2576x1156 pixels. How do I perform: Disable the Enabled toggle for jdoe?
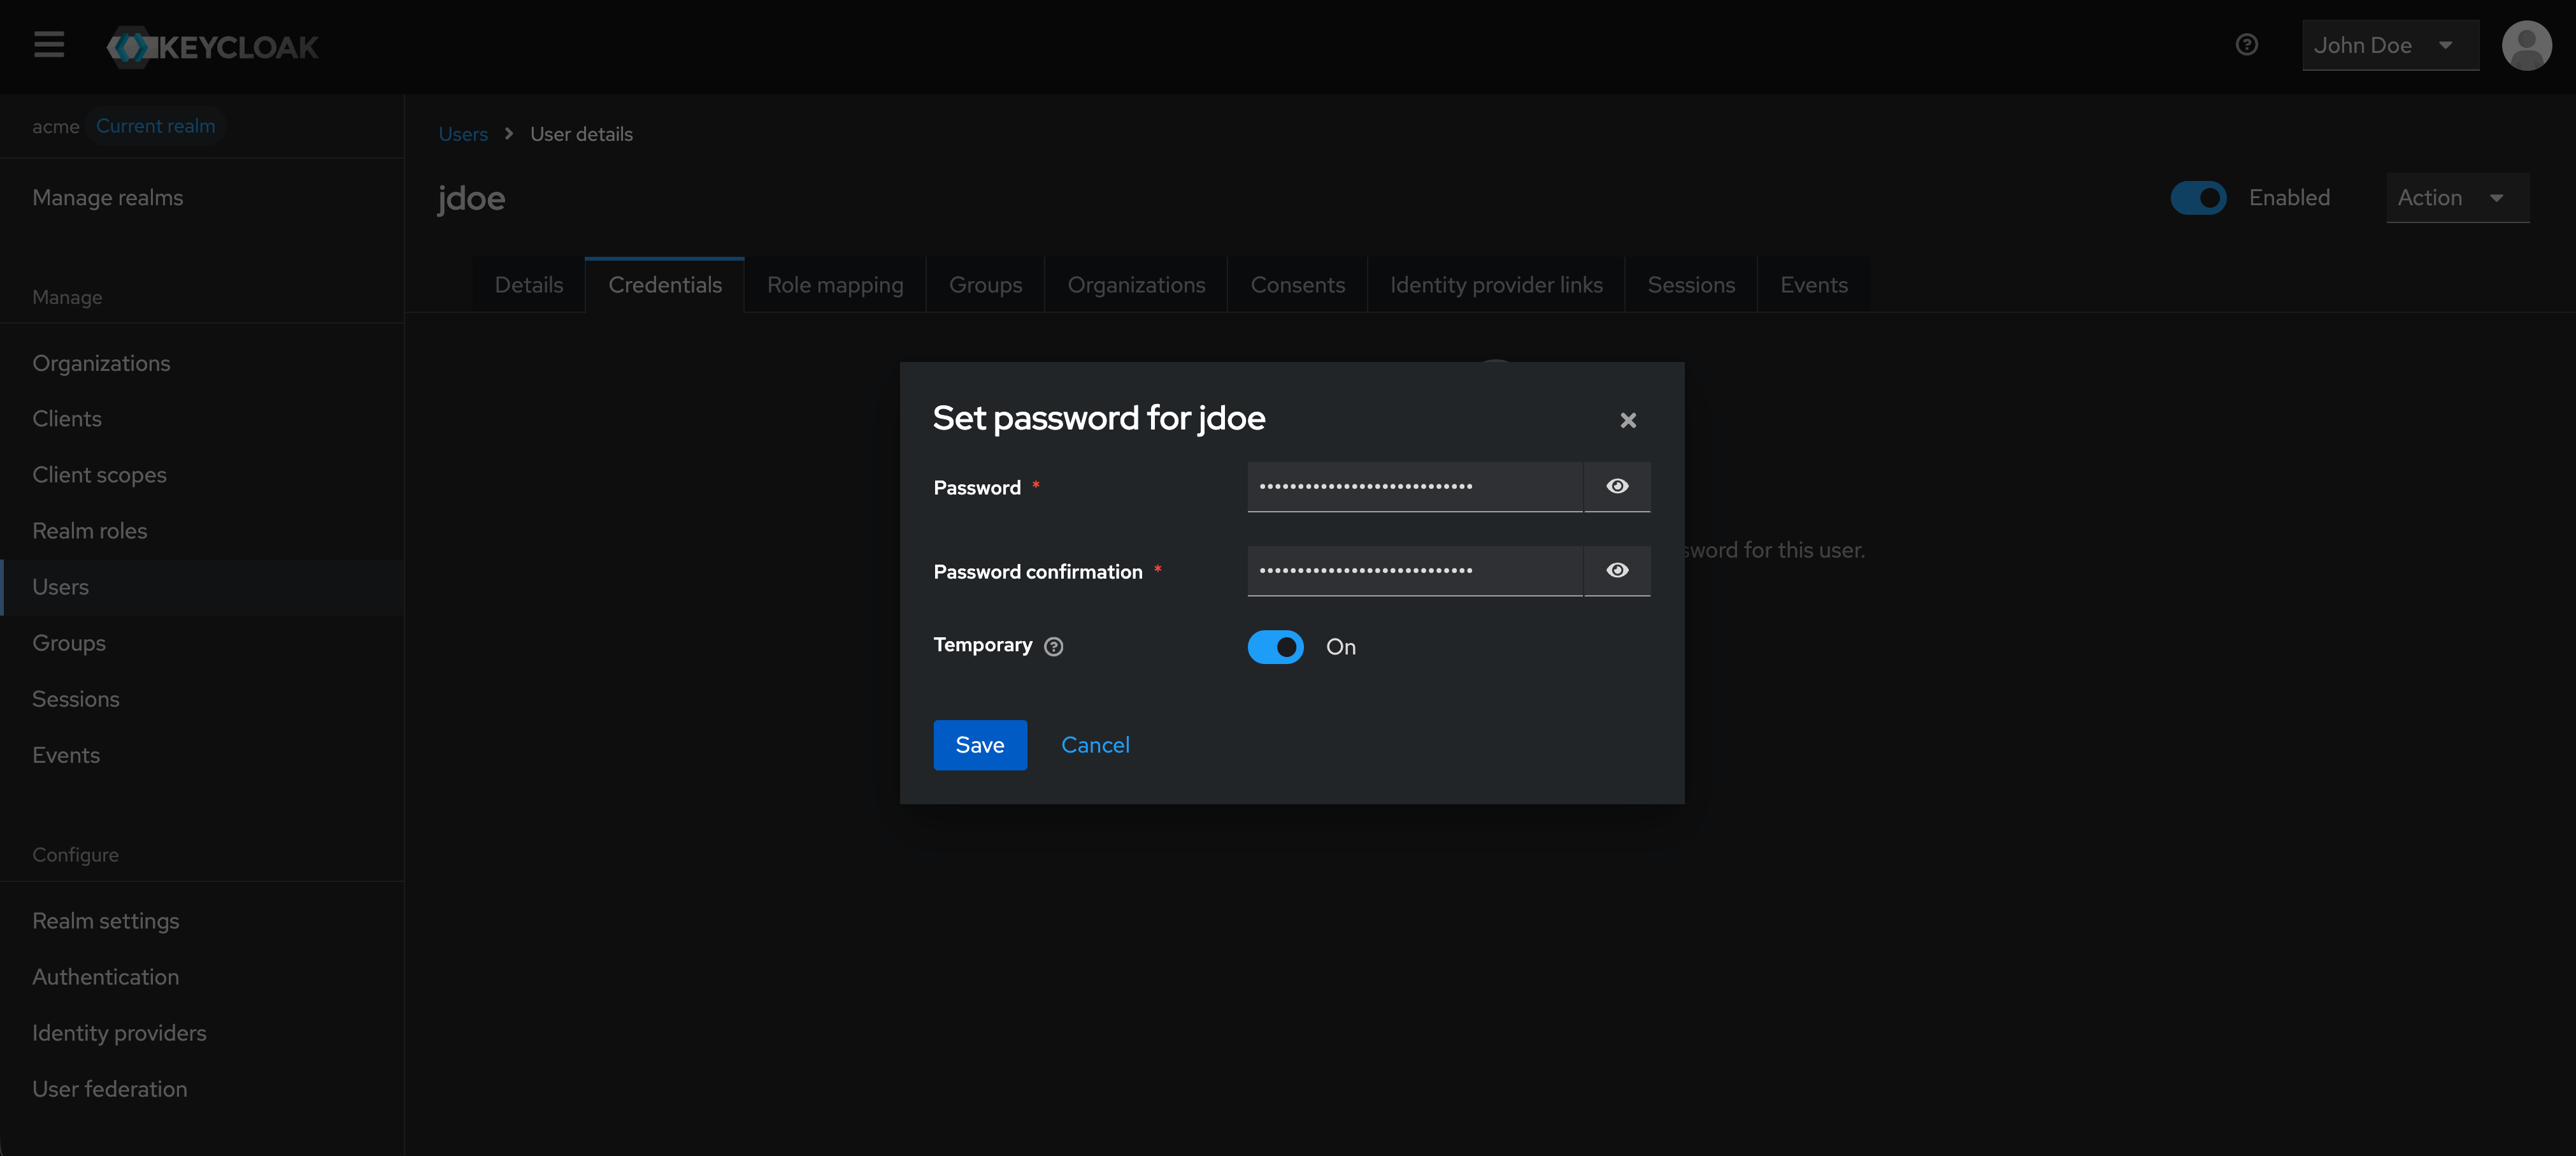2199,197
